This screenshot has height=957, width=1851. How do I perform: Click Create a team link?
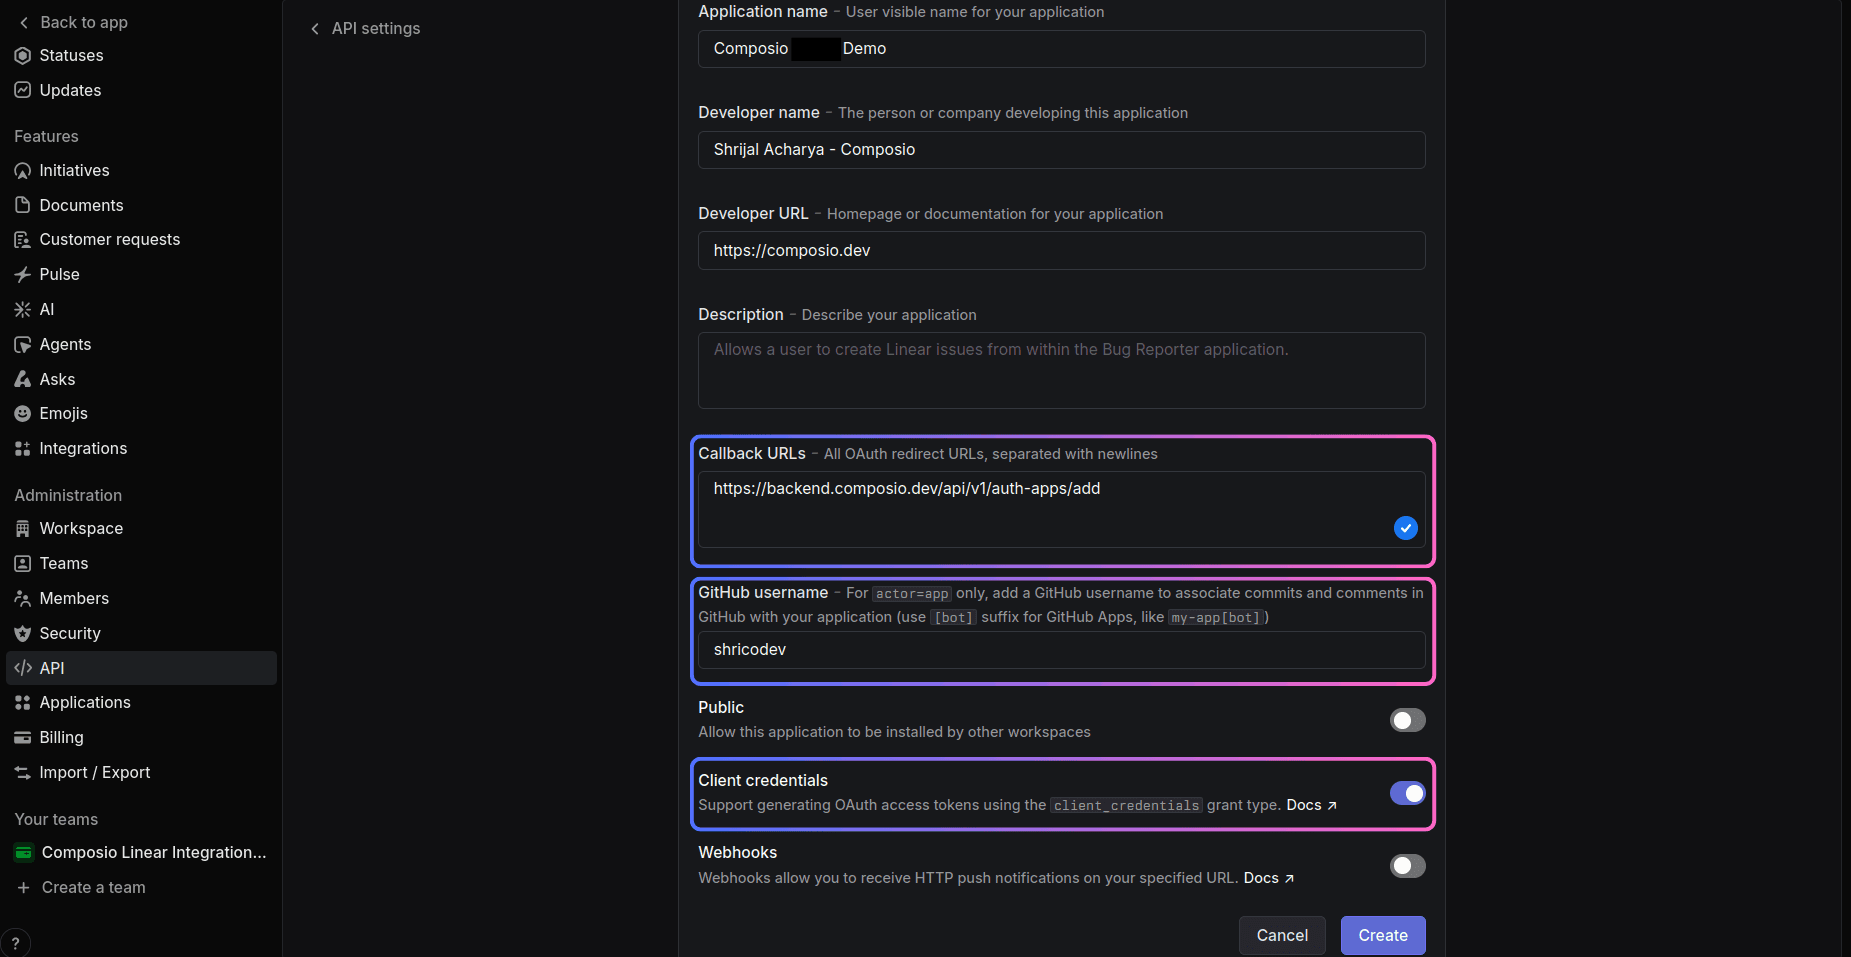click(94, 887)
